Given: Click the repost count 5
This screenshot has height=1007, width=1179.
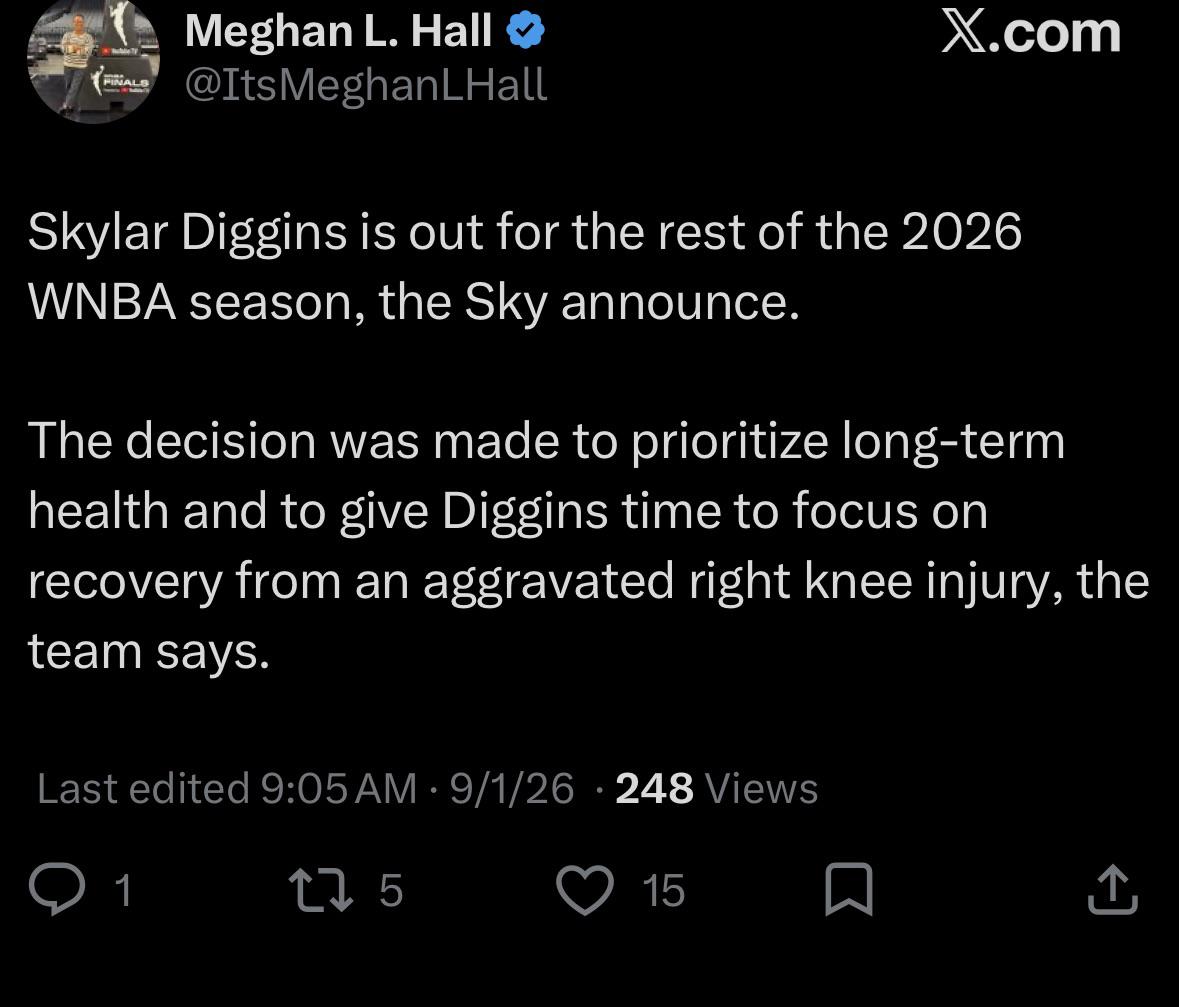Looking at the screenshot, I should (x=391, y=890).
